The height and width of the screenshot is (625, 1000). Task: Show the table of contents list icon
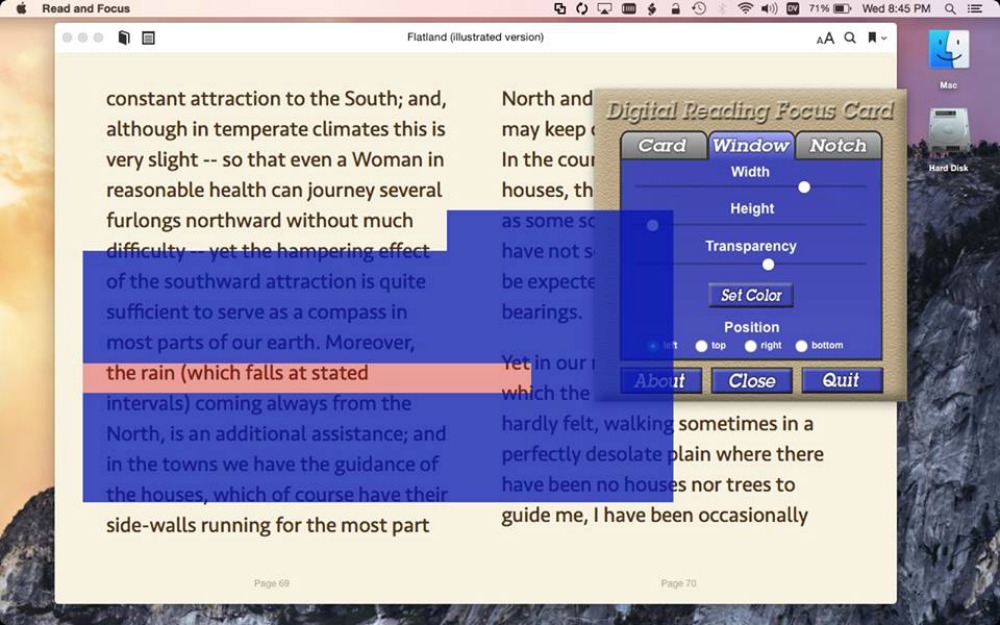[148, 38]
